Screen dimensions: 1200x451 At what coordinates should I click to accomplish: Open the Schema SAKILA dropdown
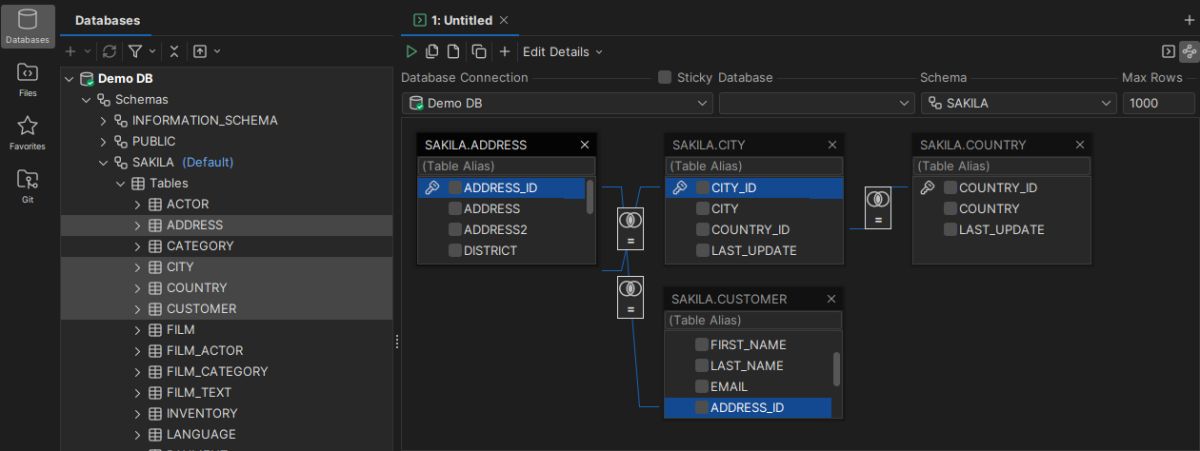(x=1018, y=103)
